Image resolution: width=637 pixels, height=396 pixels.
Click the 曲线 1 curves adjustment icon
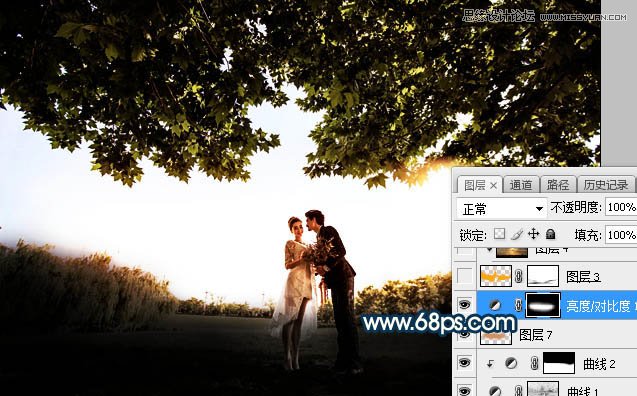[495, 392]
